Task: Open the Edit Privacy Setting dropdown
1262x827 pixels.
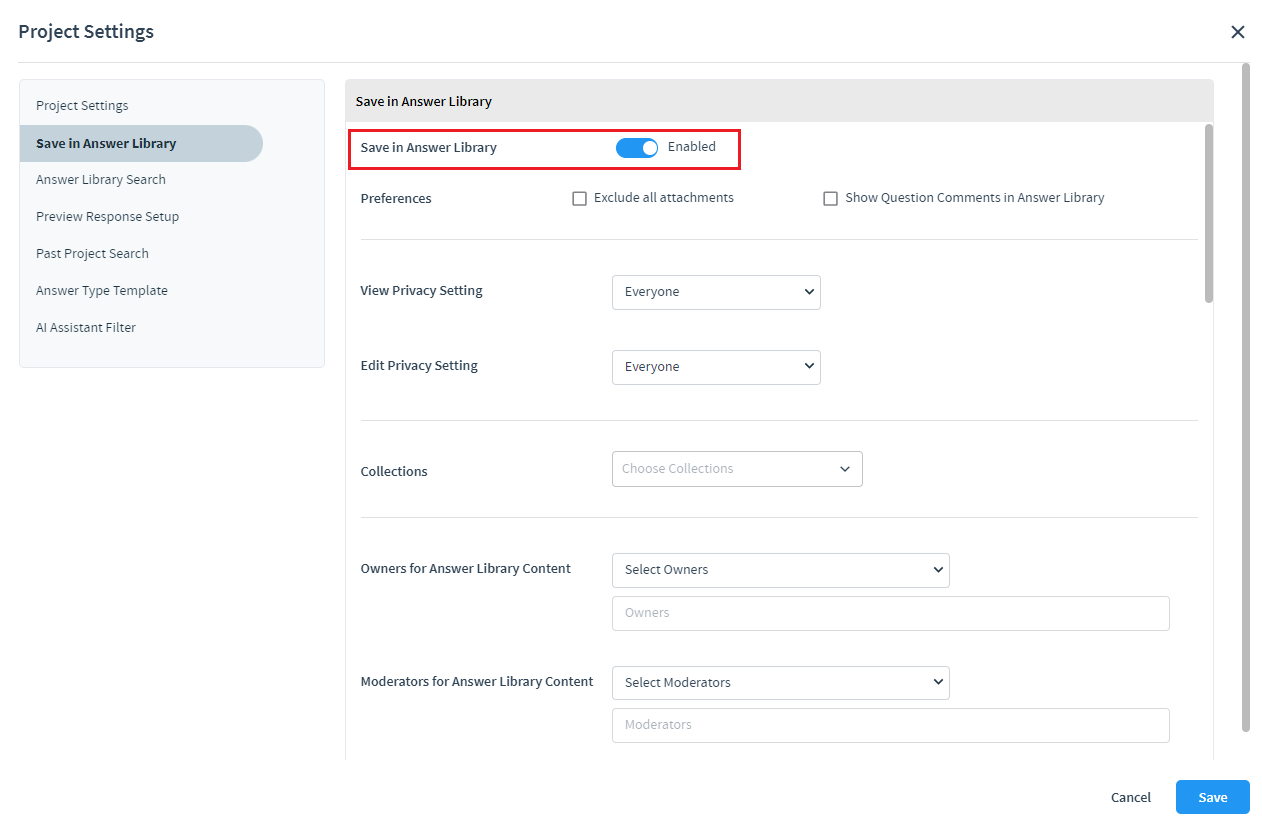Action: click(716, 367)
